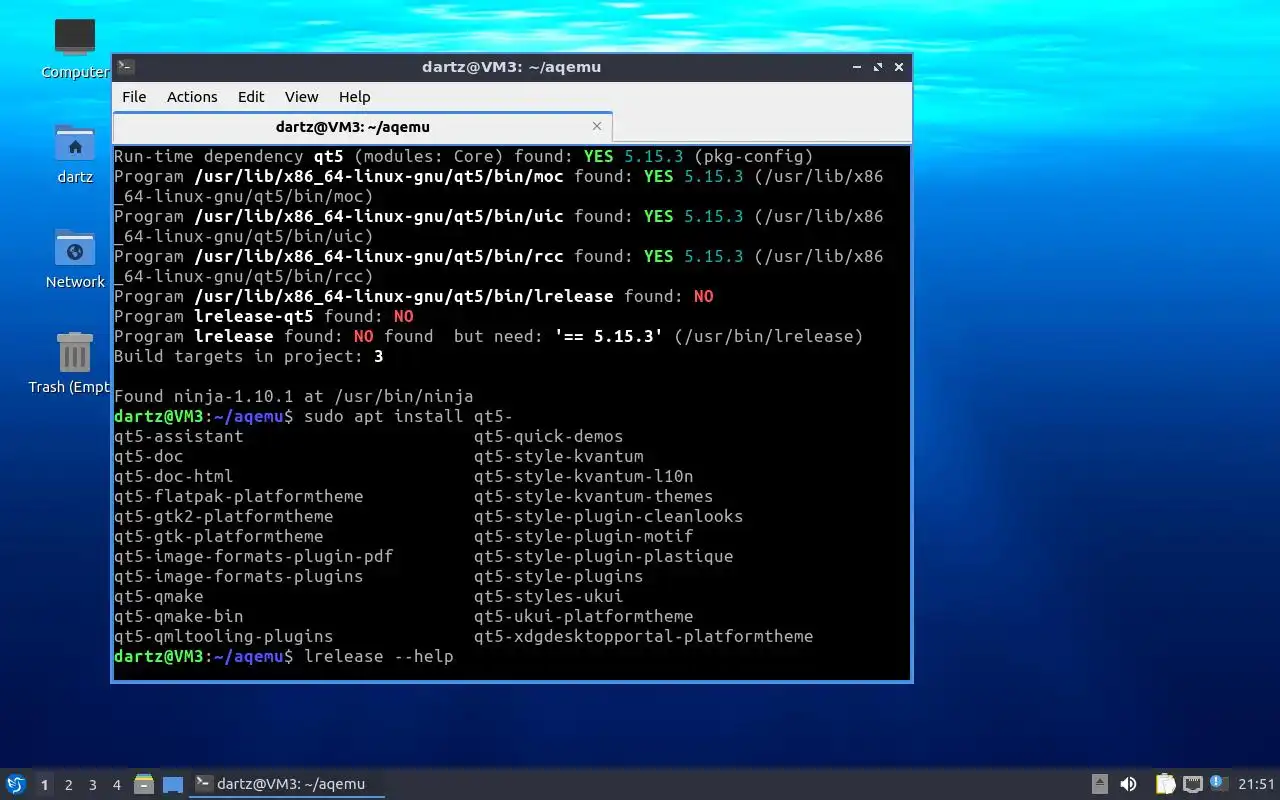Open the volume control speaker icon
This screenshot has height=800, width=1280.
click(1128, 784)
